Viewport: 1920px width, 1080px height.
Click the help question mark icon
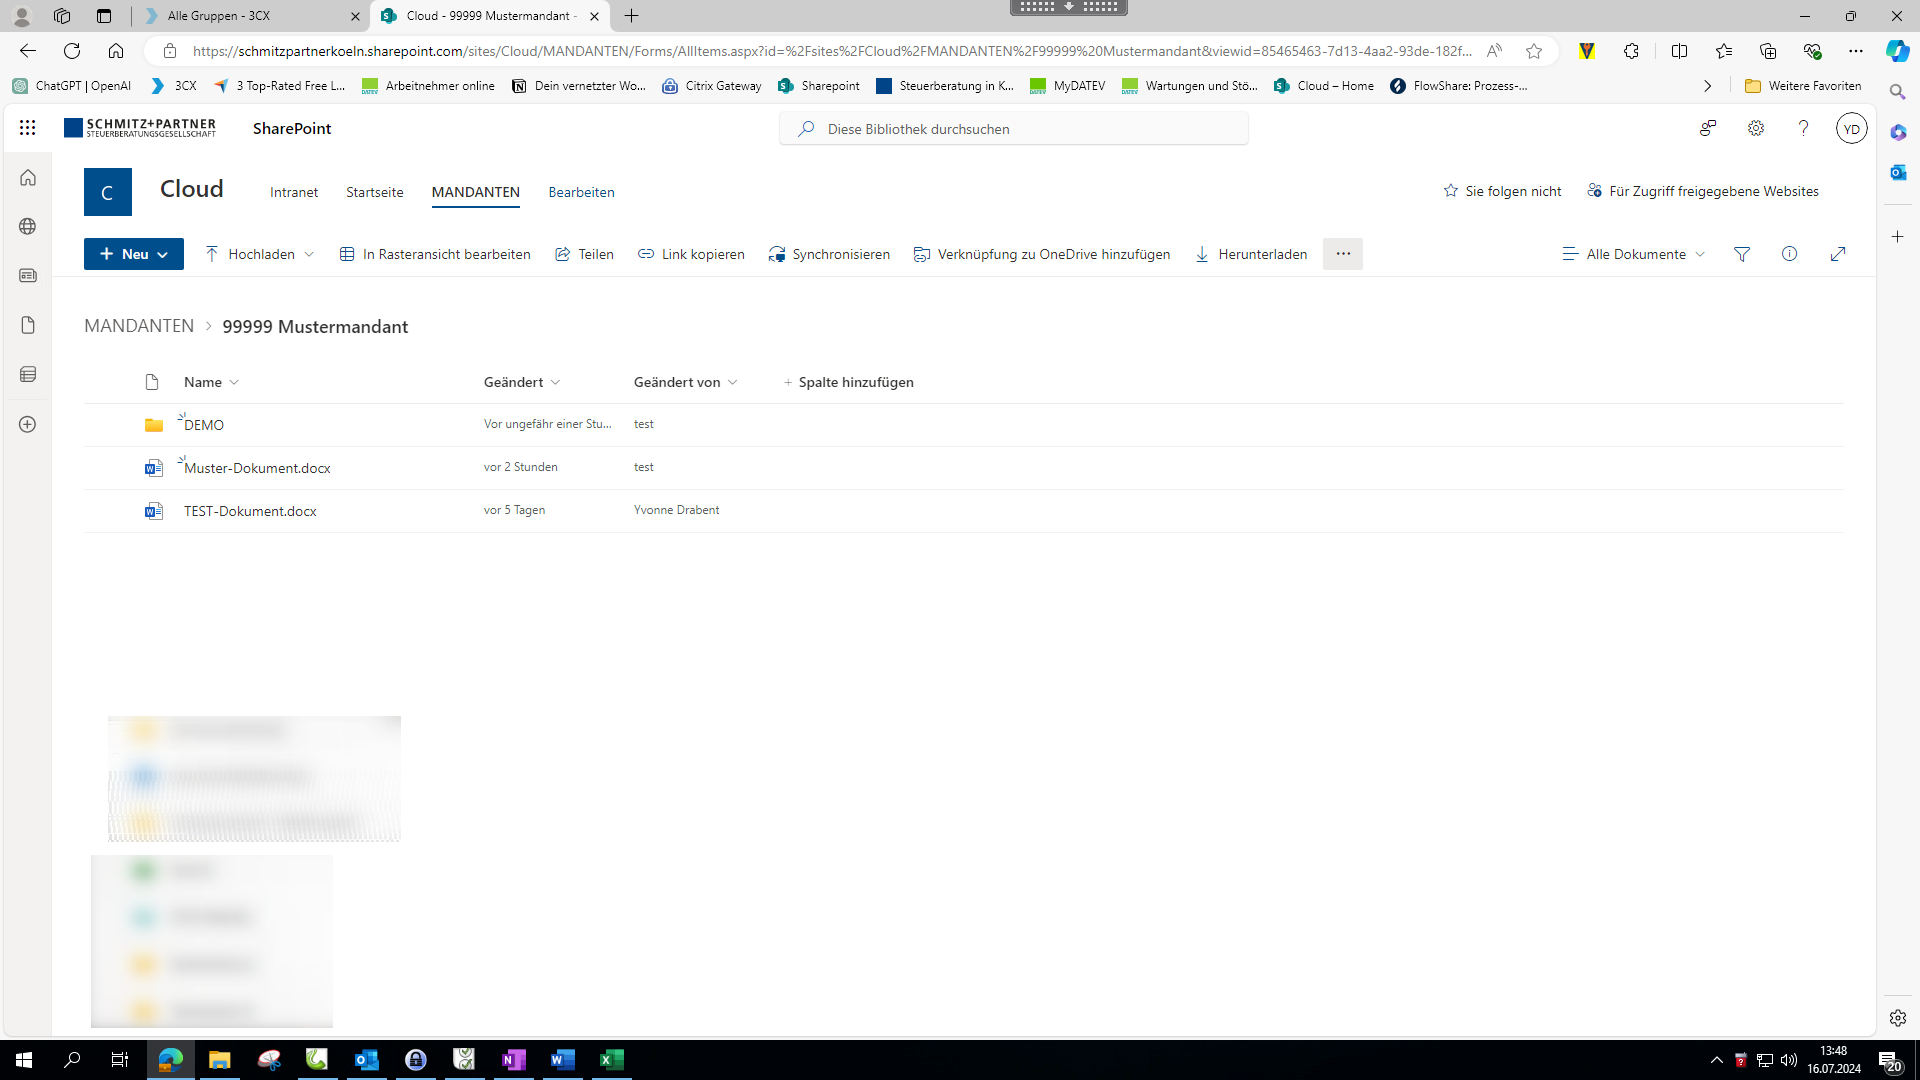[1803, 128]
